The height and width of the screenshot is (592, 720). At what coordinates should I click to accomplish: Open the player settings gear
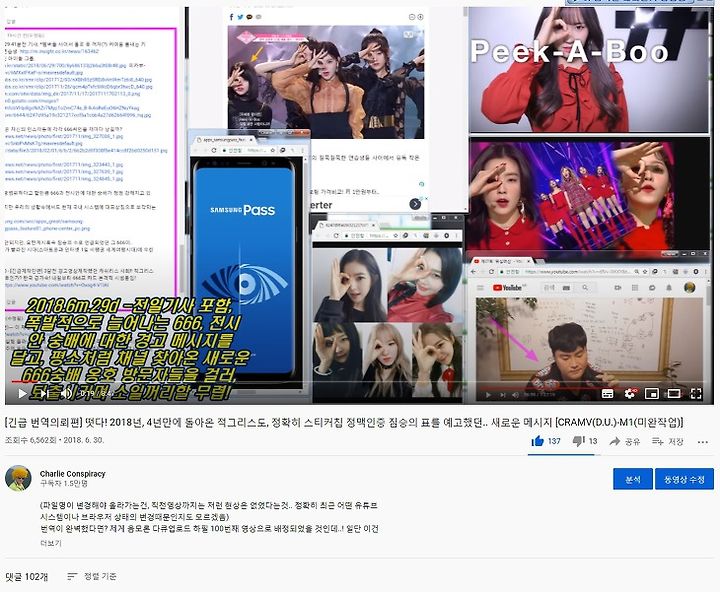point(630,394)
